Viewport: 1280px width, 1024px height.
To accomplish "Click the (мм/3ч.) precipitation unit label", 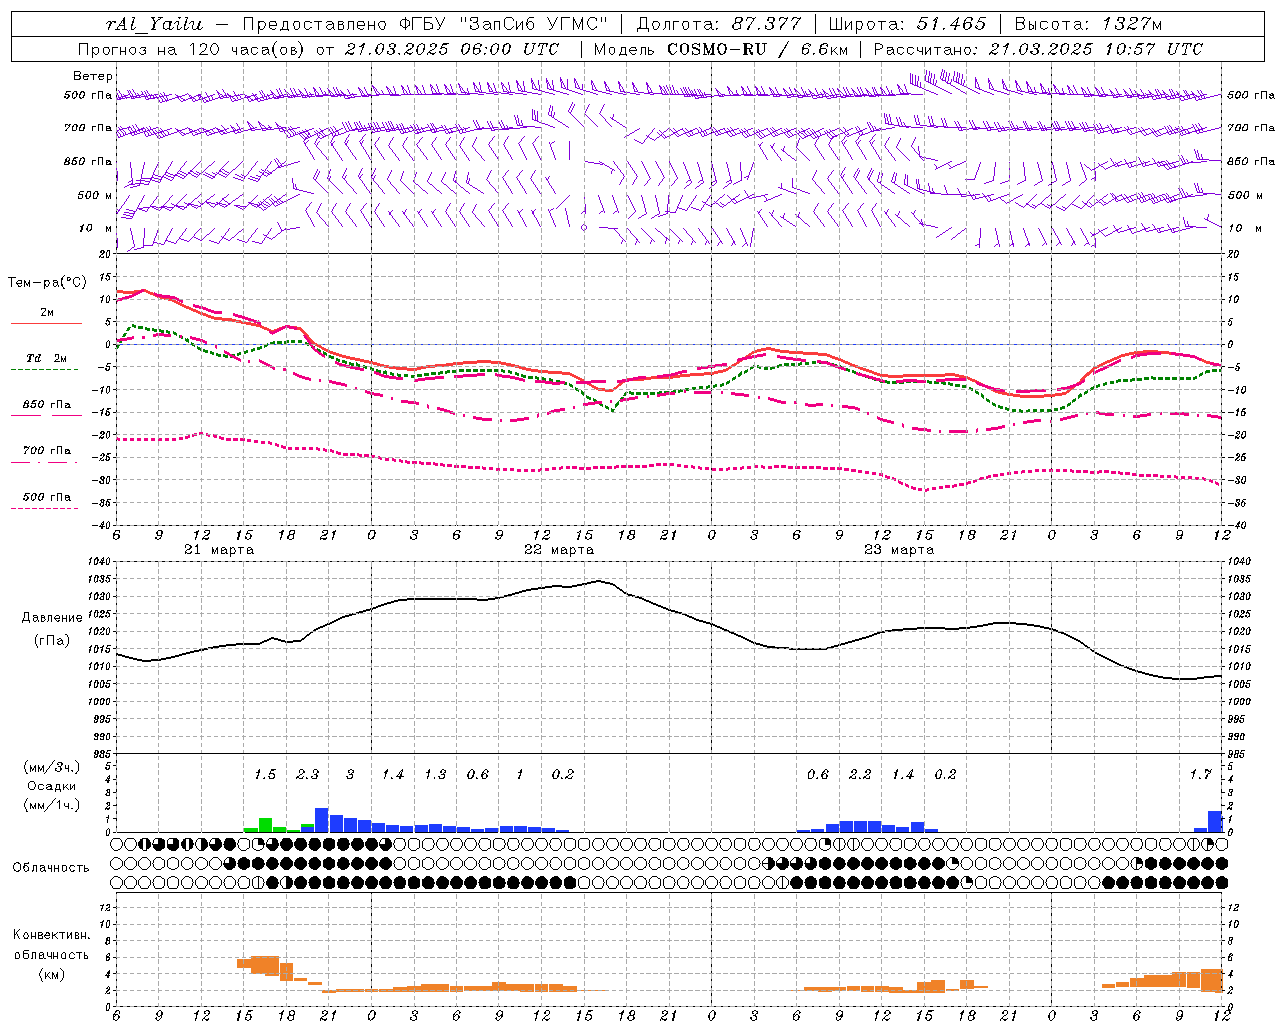I will (x=51, y=768).
